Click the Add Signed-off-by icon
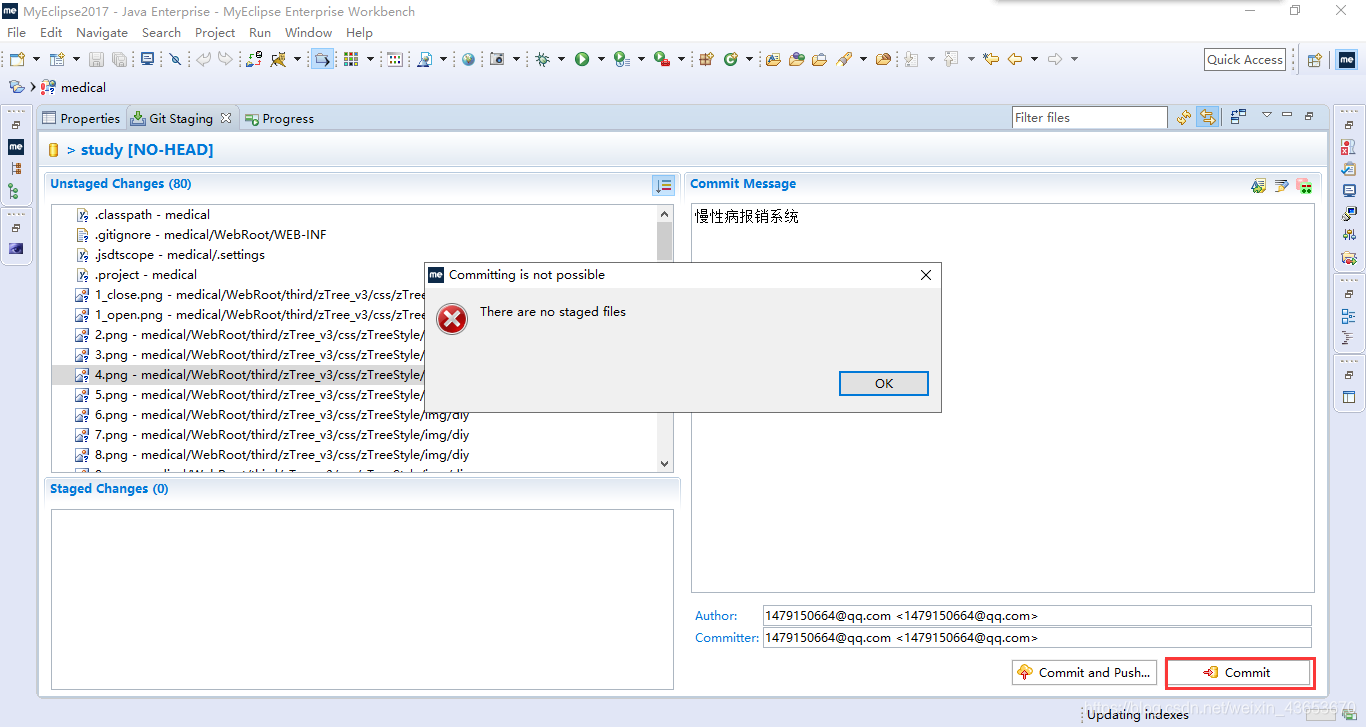Viewport: 1366px width, 727px height. (1281, 185)
